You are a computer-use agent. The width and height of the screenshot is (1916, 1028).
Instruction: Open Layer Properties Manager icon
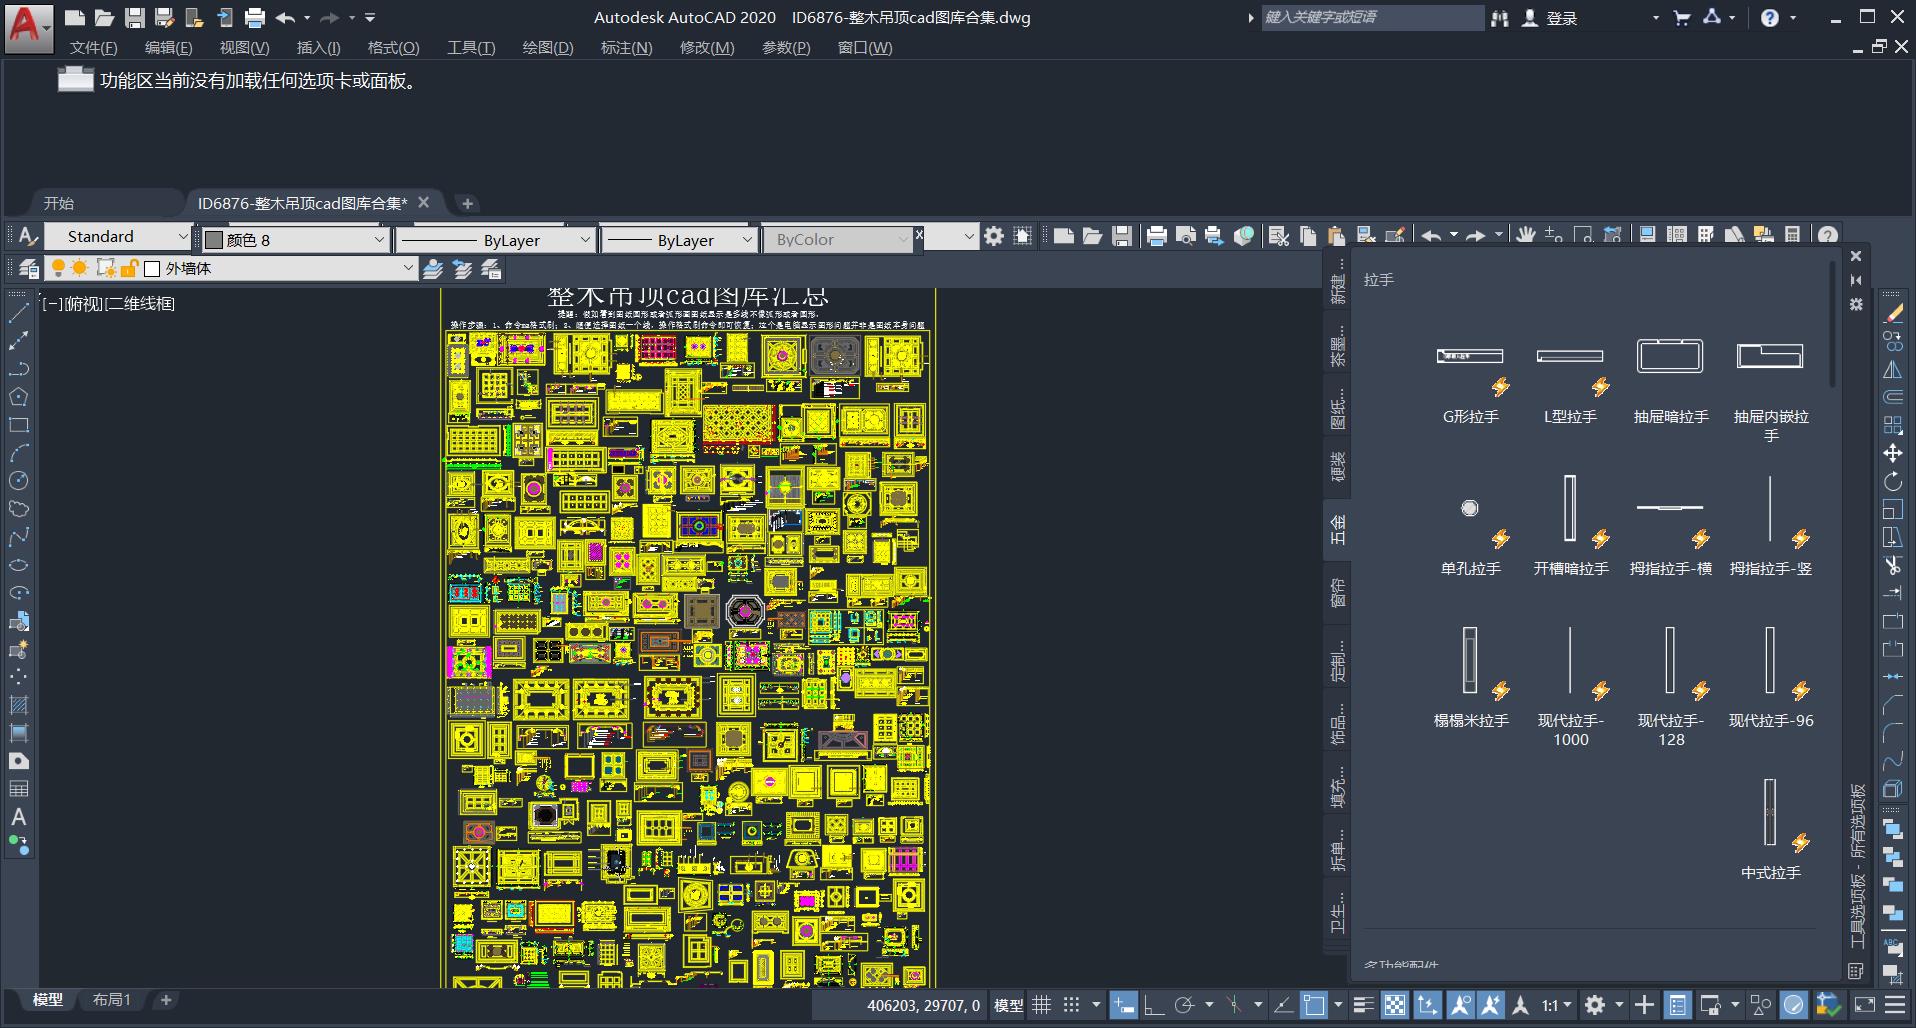[x=29, y=269]
